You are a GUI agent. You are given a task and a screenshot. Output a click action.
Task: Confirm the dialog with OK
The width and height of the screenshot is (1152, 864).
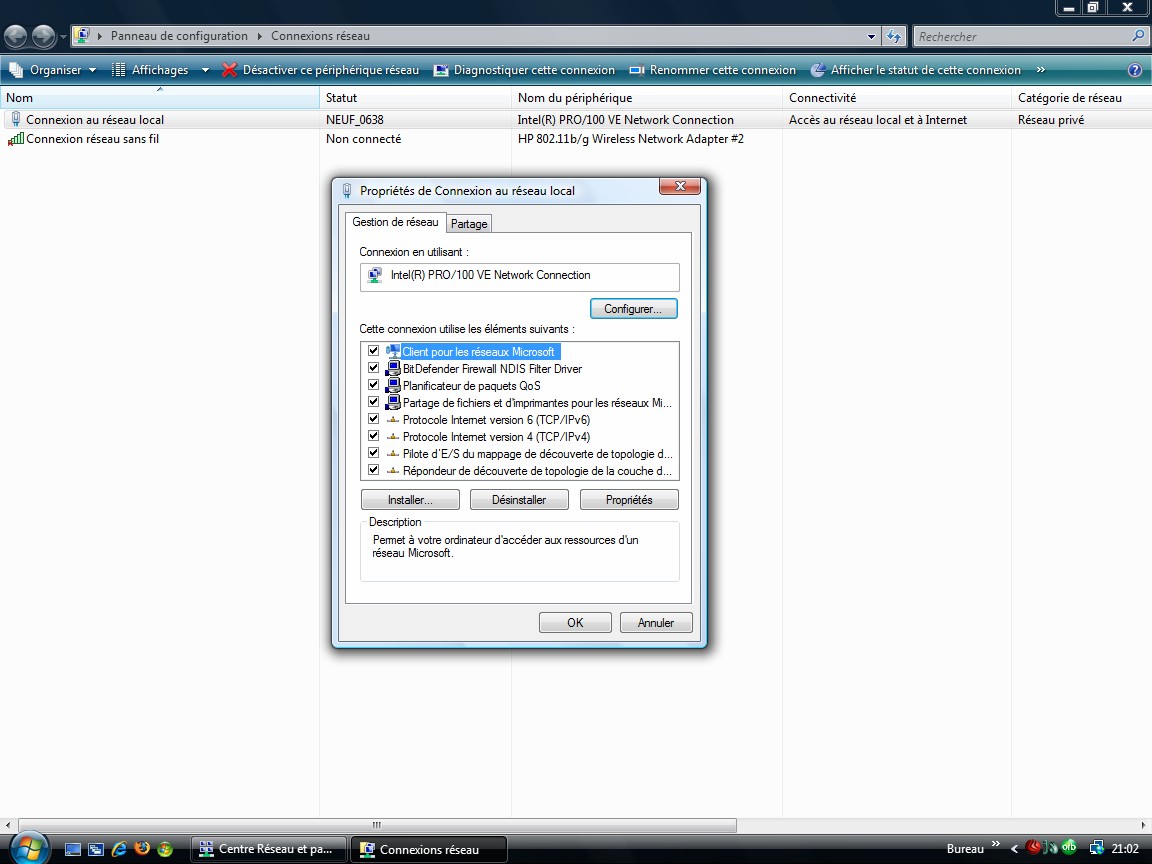[x=575, y=622]
